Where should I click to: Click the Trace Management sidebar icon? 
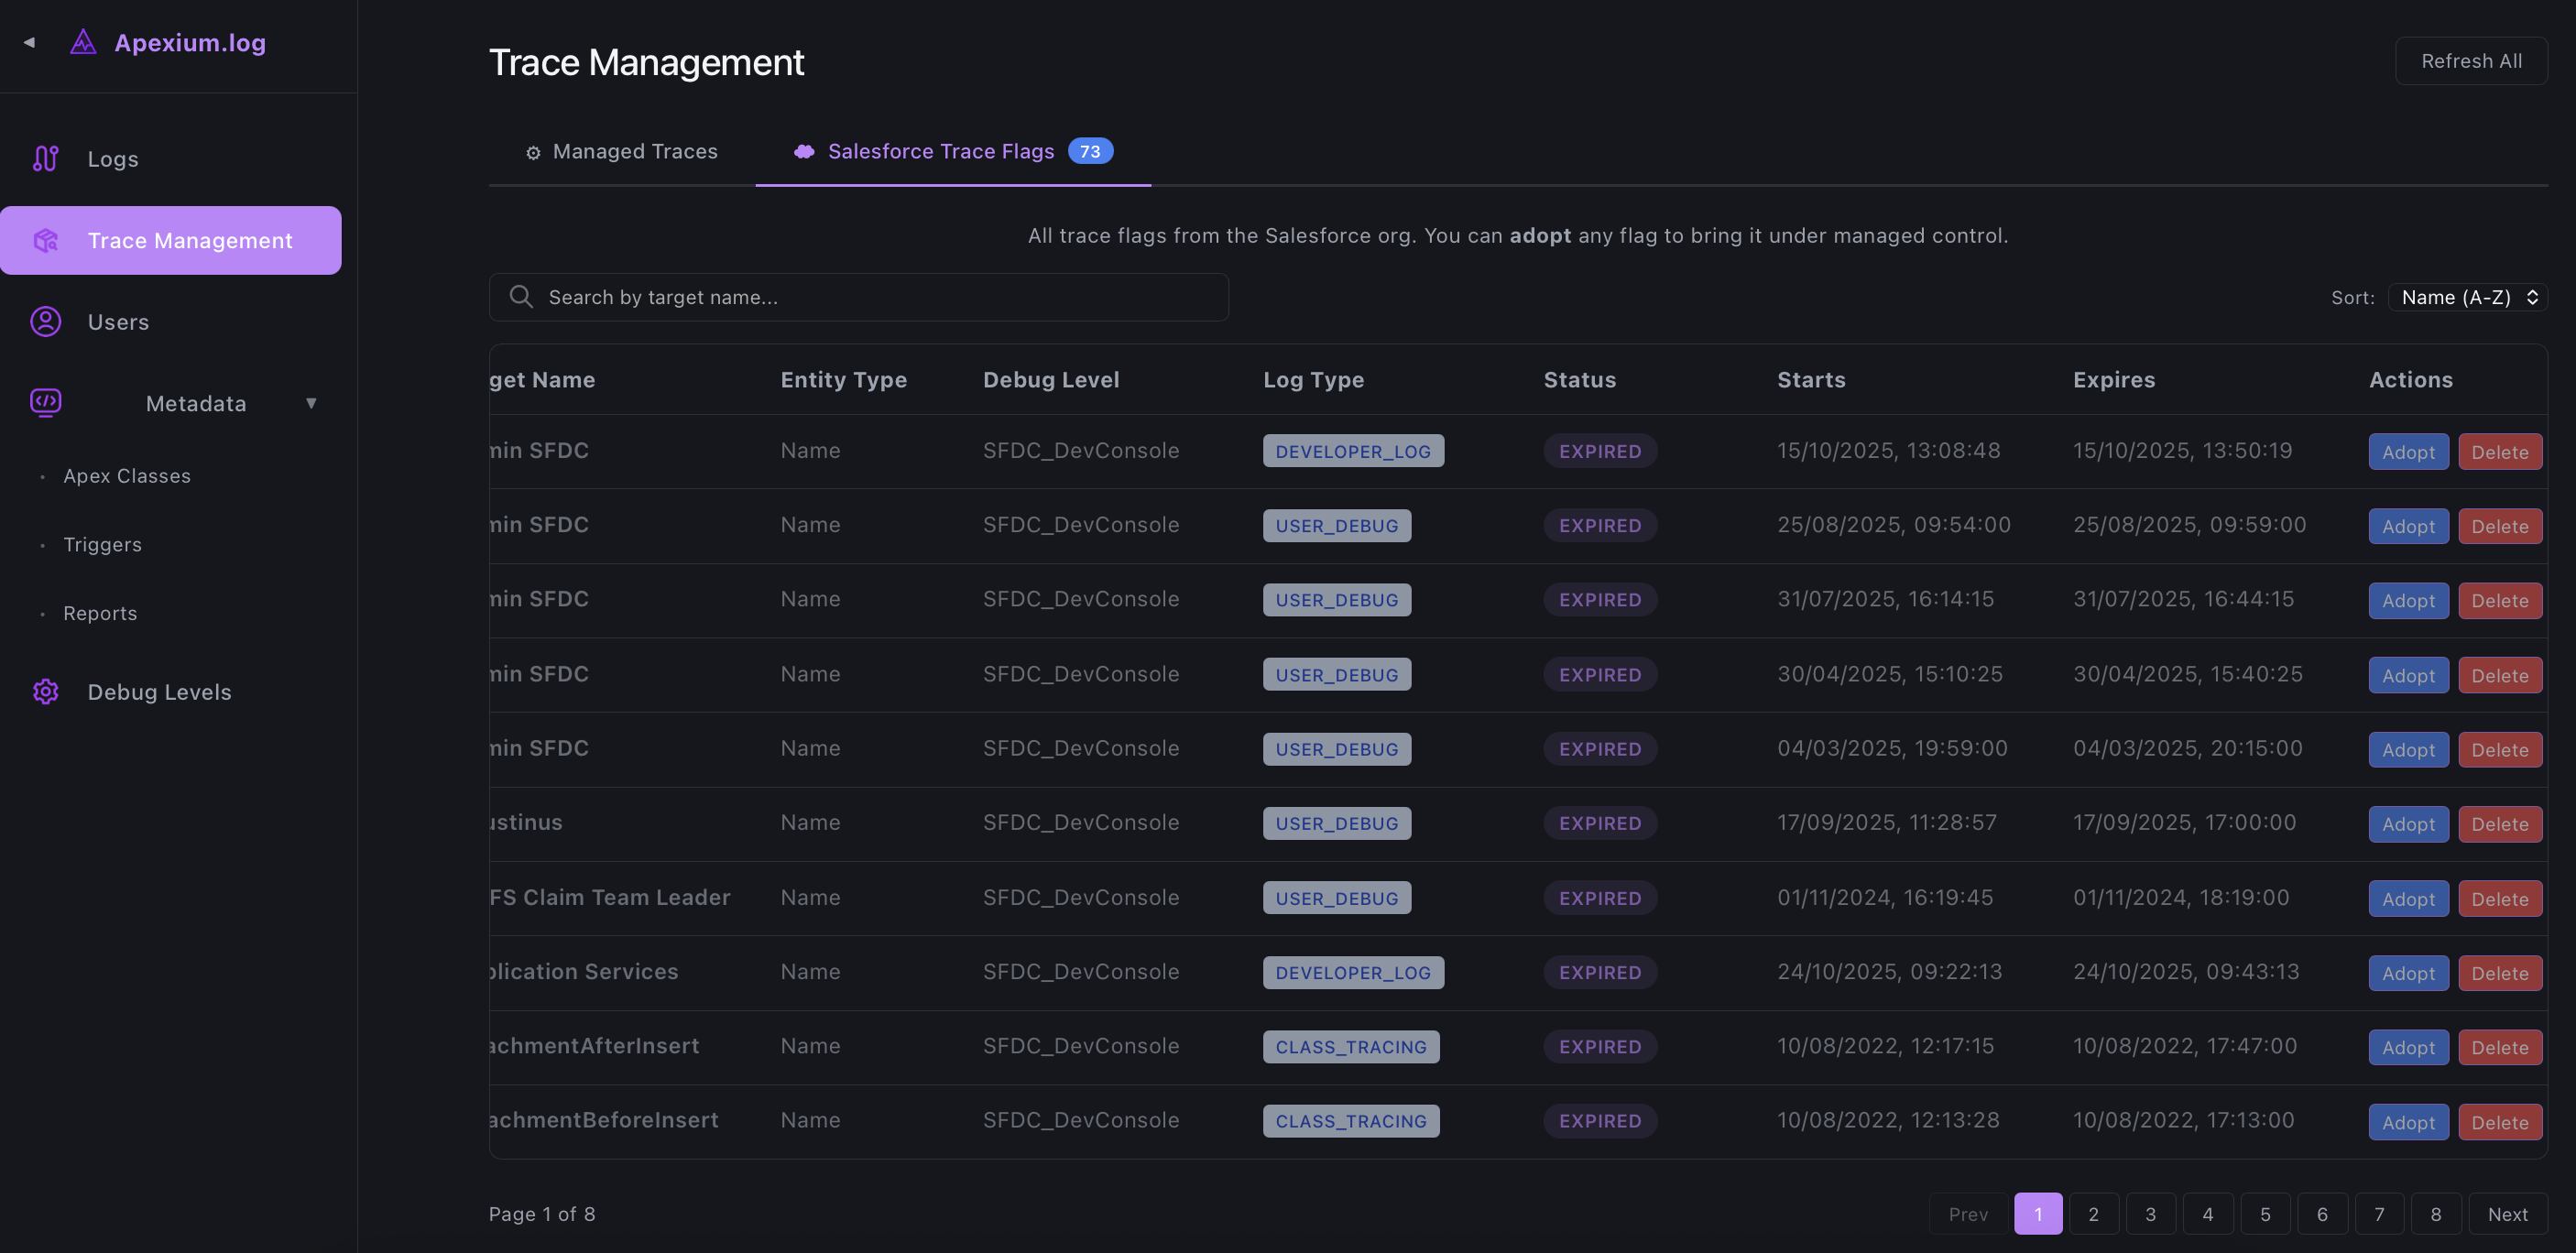click(46, 240)
